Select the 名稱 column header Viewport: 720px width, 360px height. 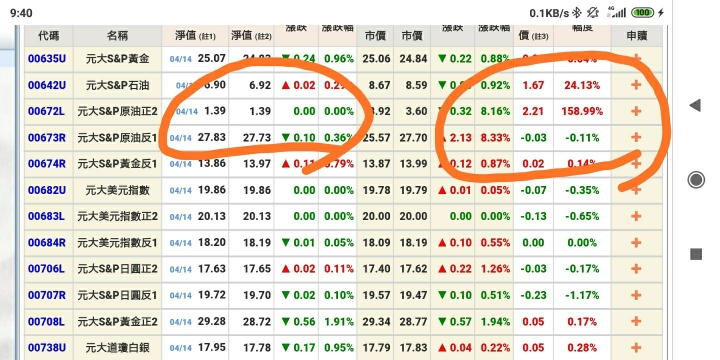[x=118, y=35]
